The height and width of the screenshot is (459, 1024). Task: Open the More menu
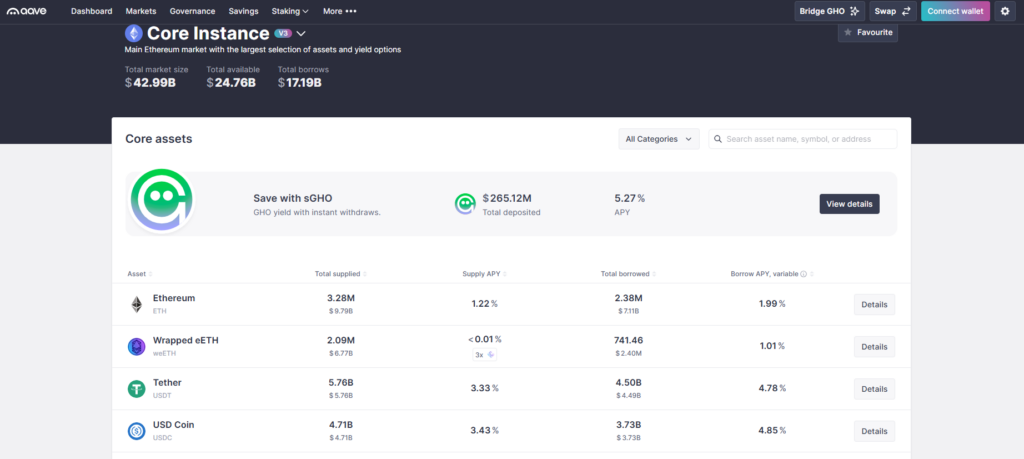click(x=339, y=11)
